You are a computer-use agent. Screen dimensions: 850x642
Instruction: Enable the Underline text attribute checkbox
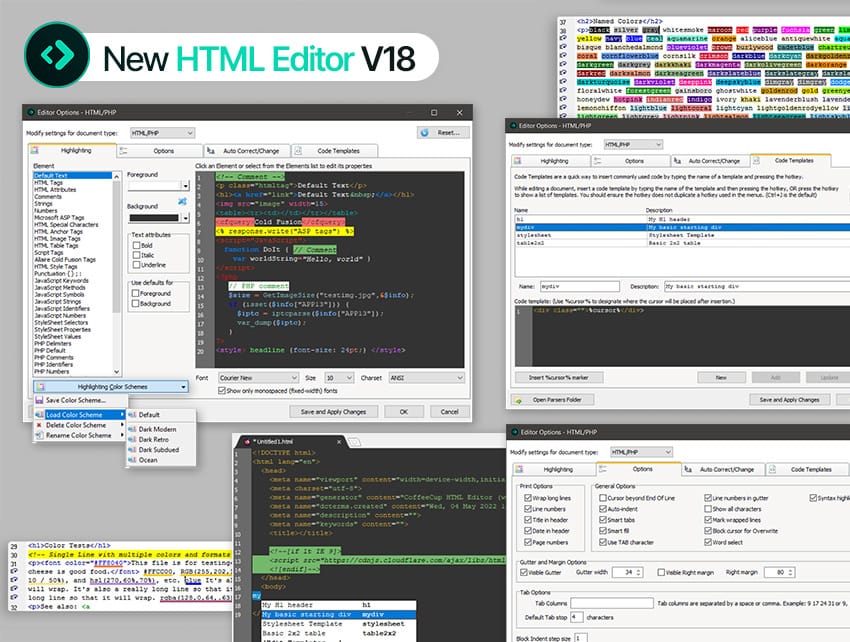[137, 265]
